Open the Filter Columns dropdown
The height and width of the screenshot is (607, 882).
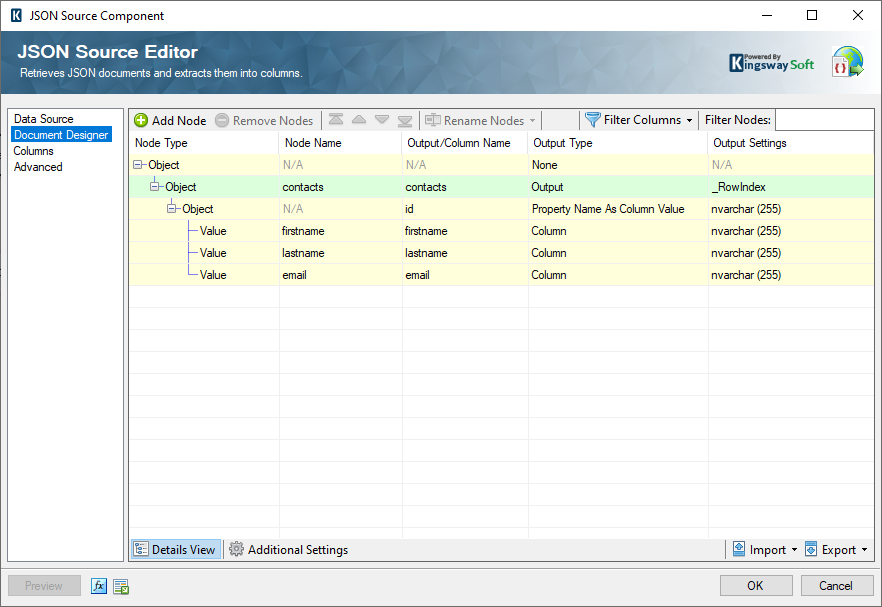(639, 120)
